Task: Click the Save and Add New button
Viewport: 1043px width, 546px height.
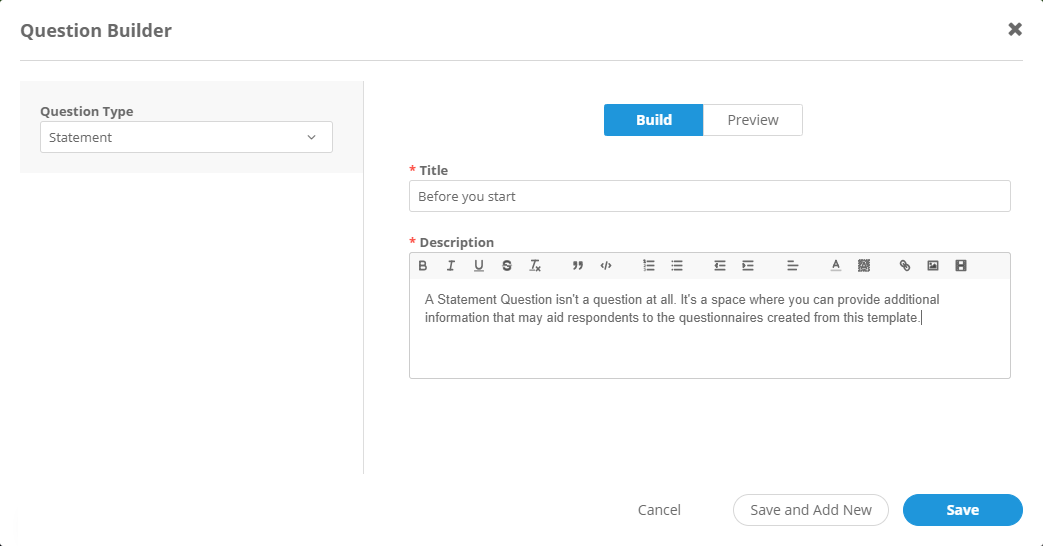Action: click(x=810, y=510)
